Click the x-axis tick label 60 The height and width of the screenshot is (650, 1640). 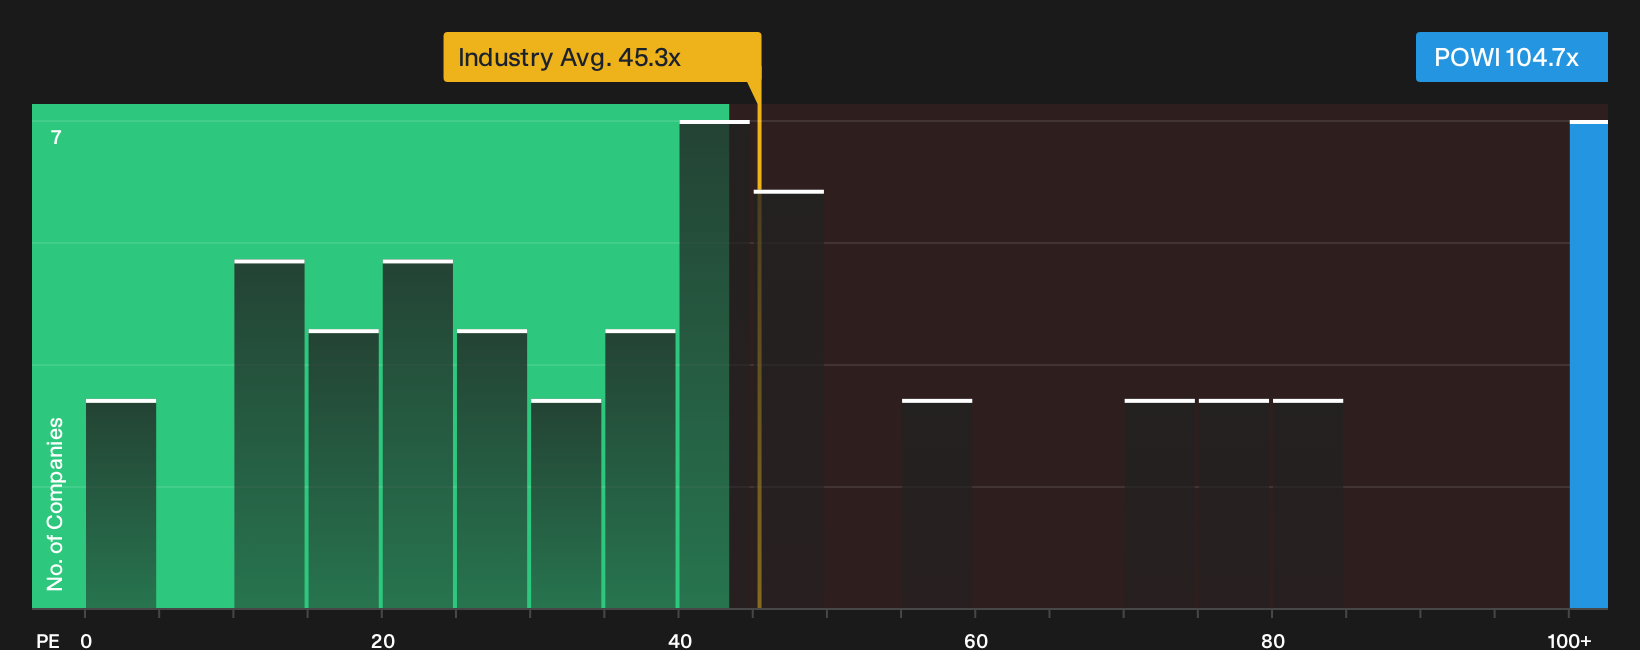pyautogui.click(x=976, y=641)
